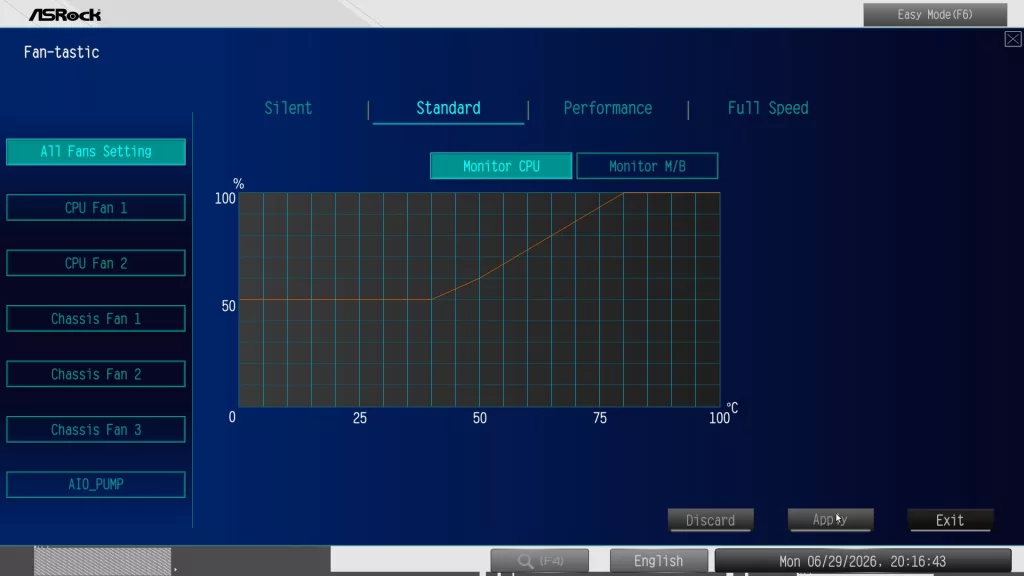
Task: Select Chassis Fan 2
Action: (96, 374)
